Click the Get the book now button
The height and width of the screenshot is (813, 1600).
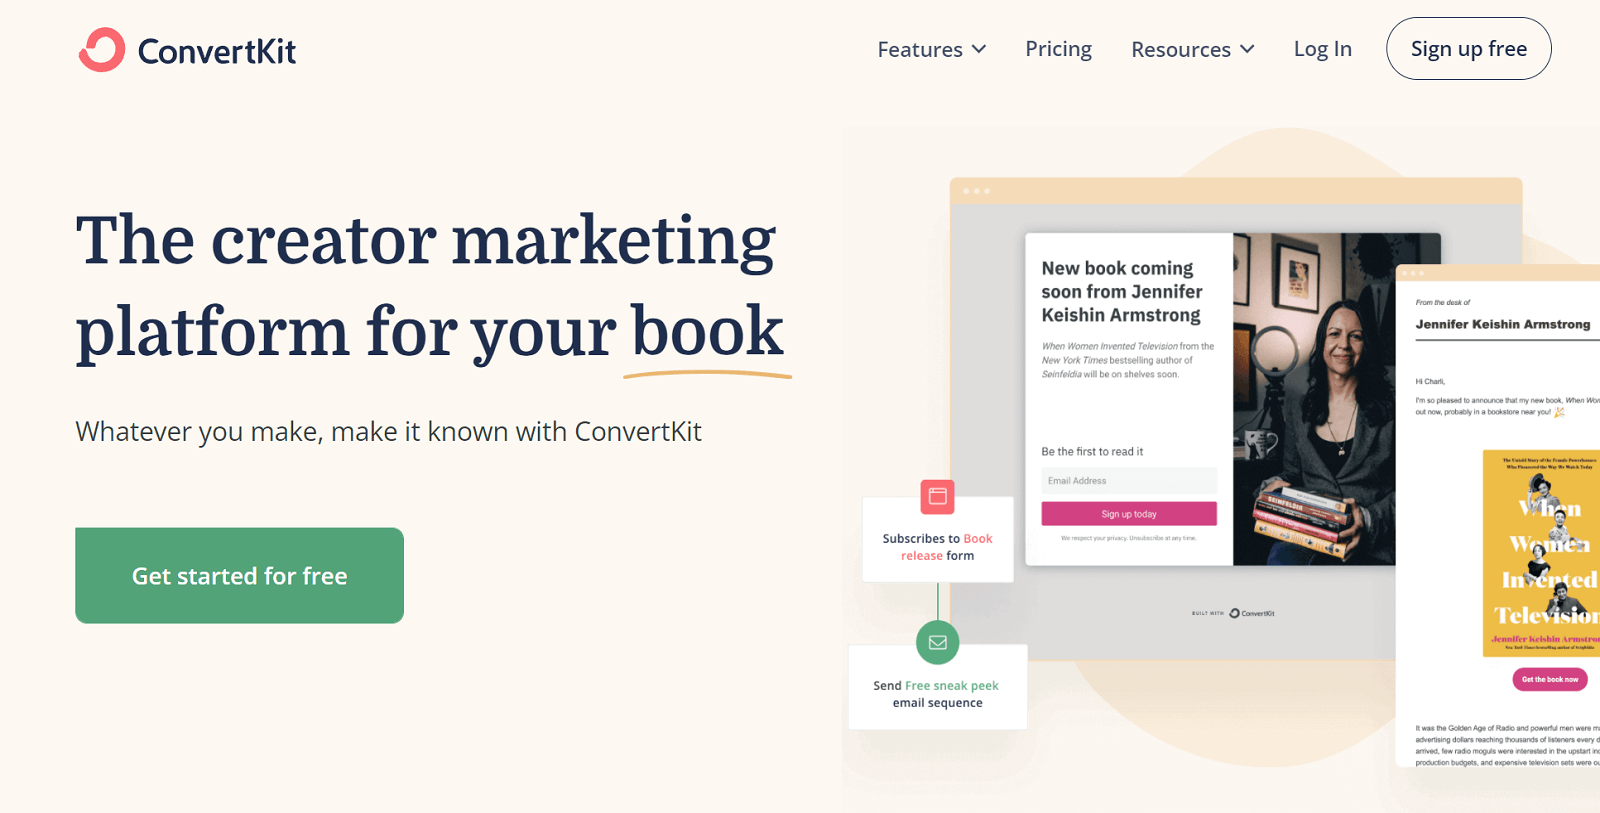point(1549,679)
